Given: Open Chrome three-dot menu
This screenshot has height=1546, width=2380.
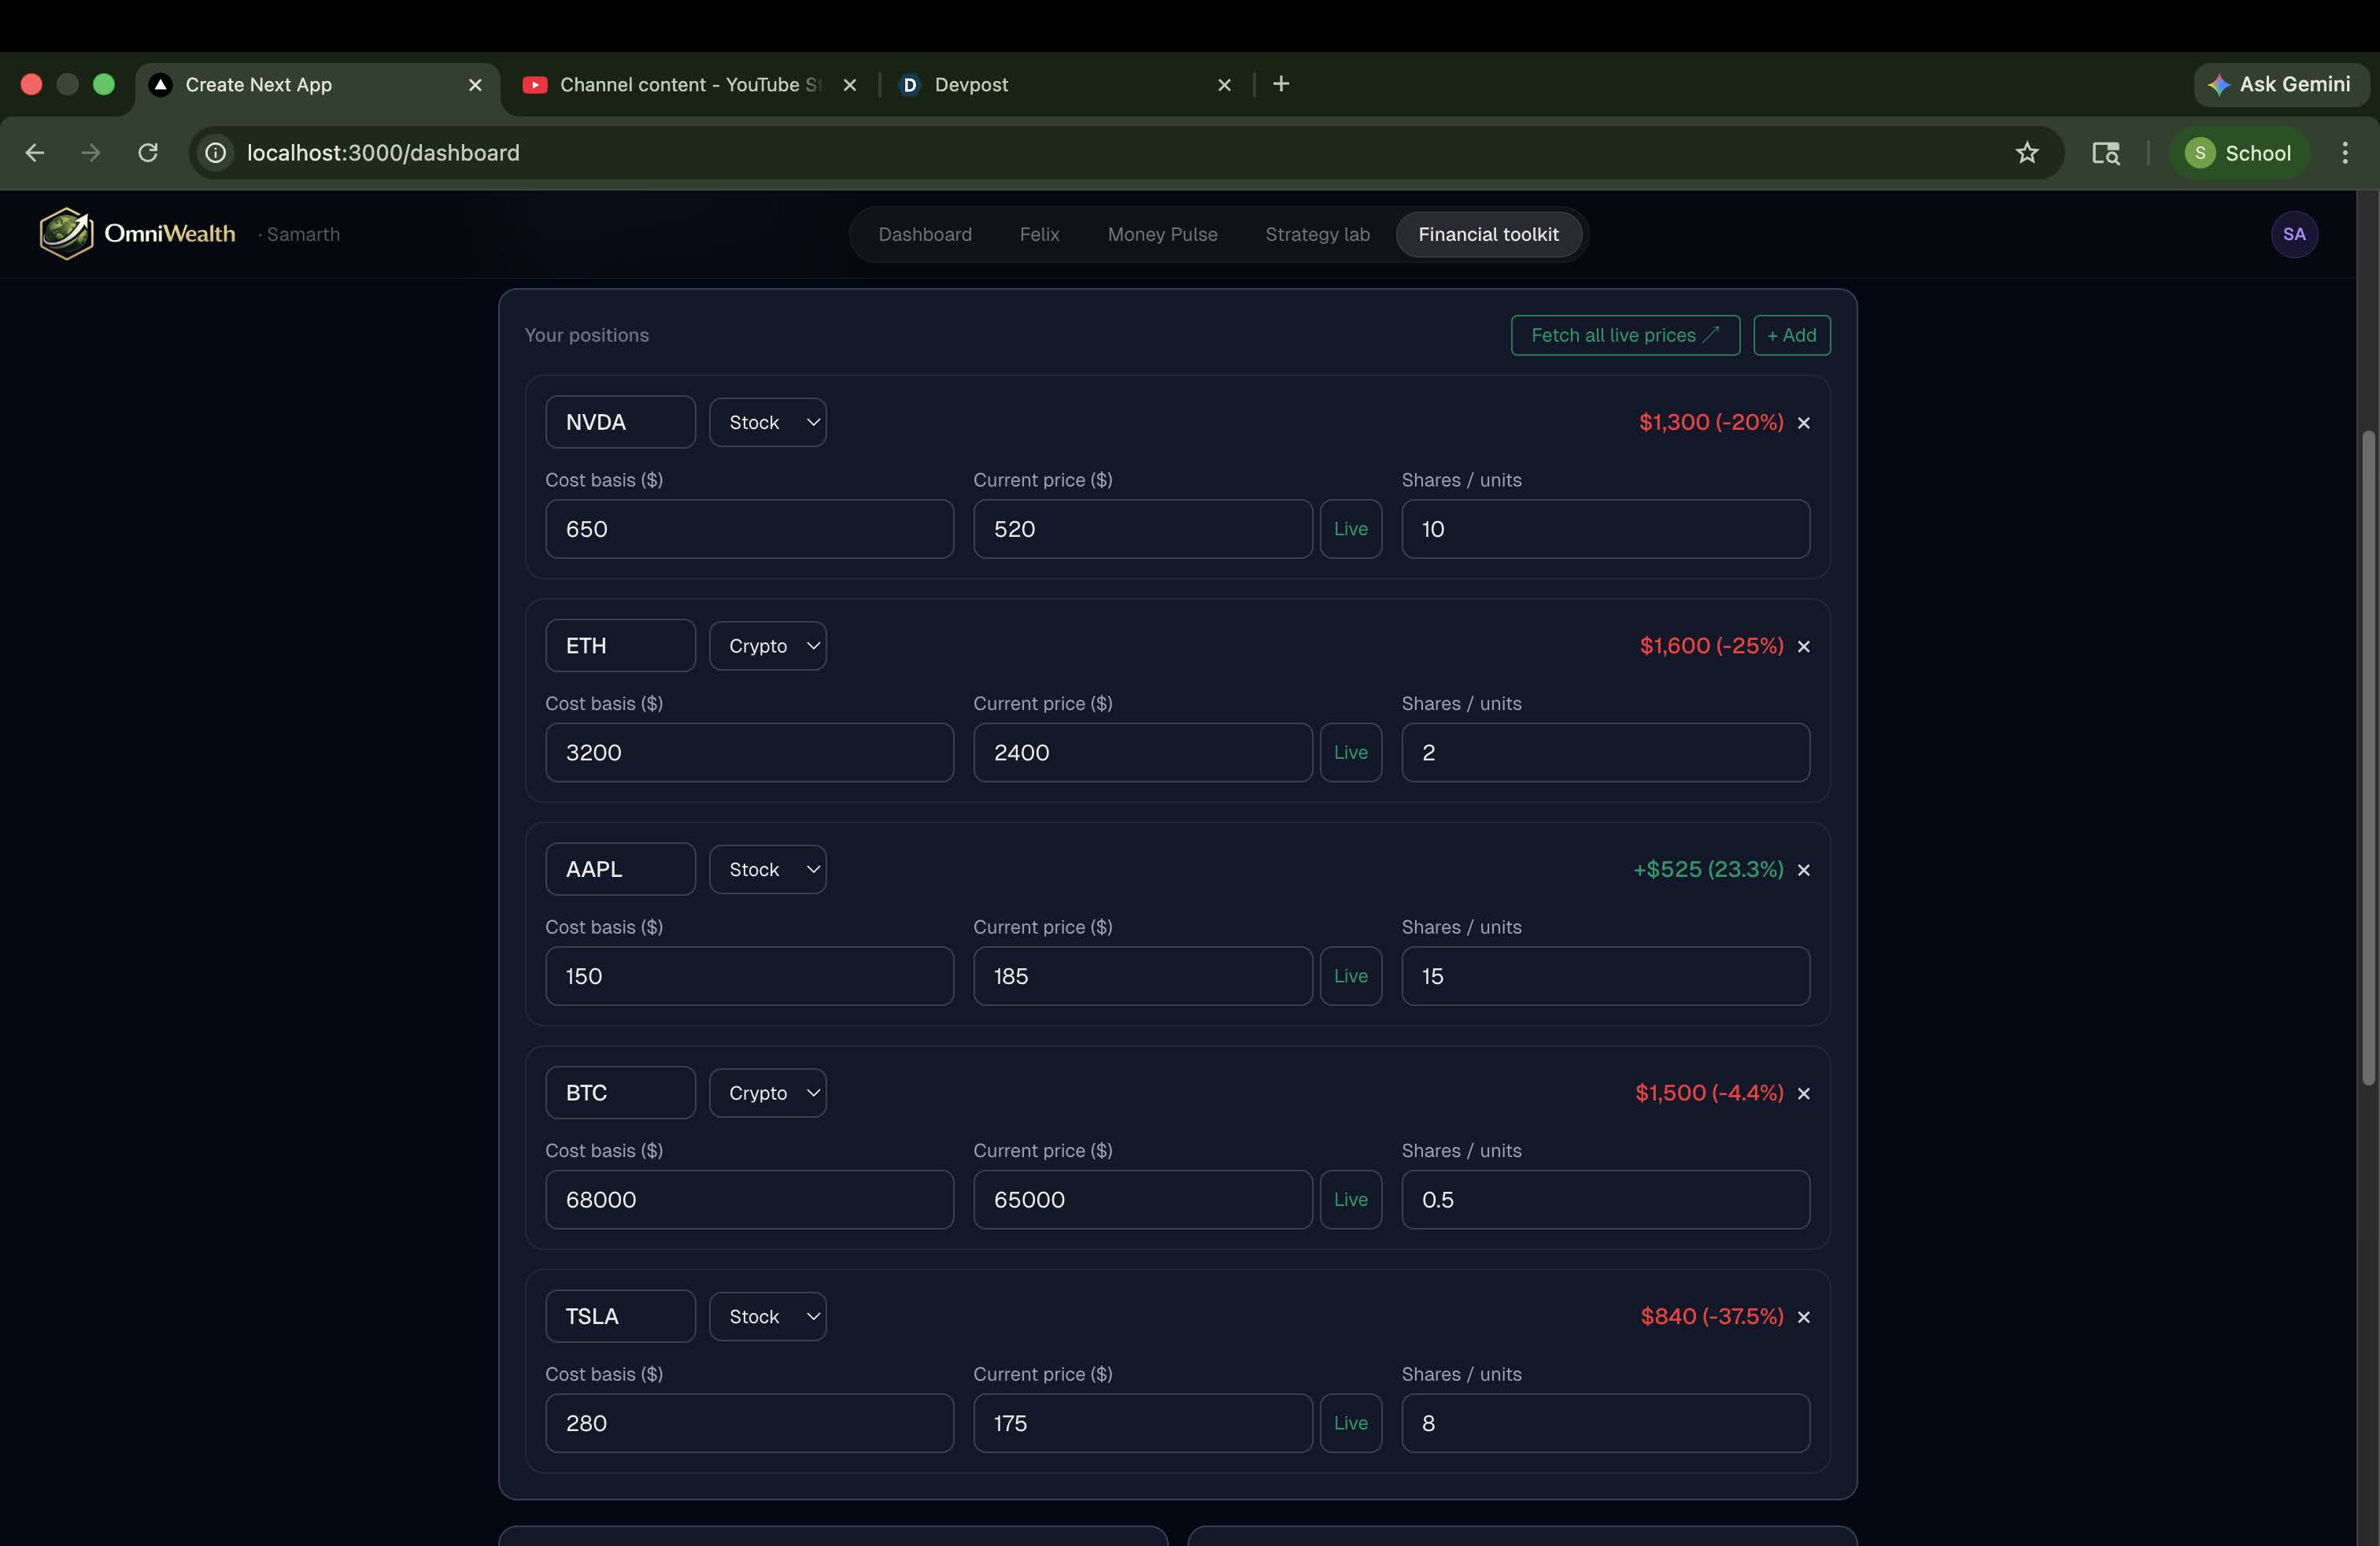Looking at the screenshot, I should click(x=2344, y=153).
